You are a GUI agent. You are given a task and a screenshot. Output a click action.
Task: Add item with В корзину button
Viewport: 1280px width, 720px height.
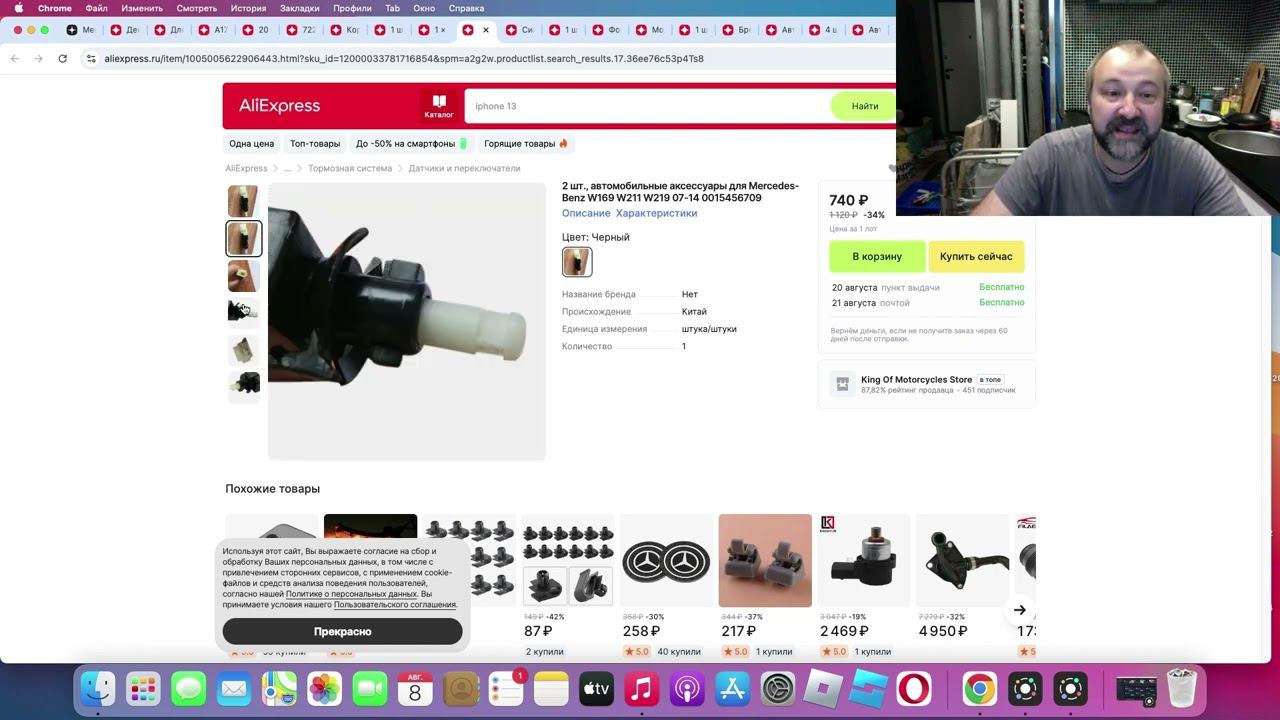(876, 257)
